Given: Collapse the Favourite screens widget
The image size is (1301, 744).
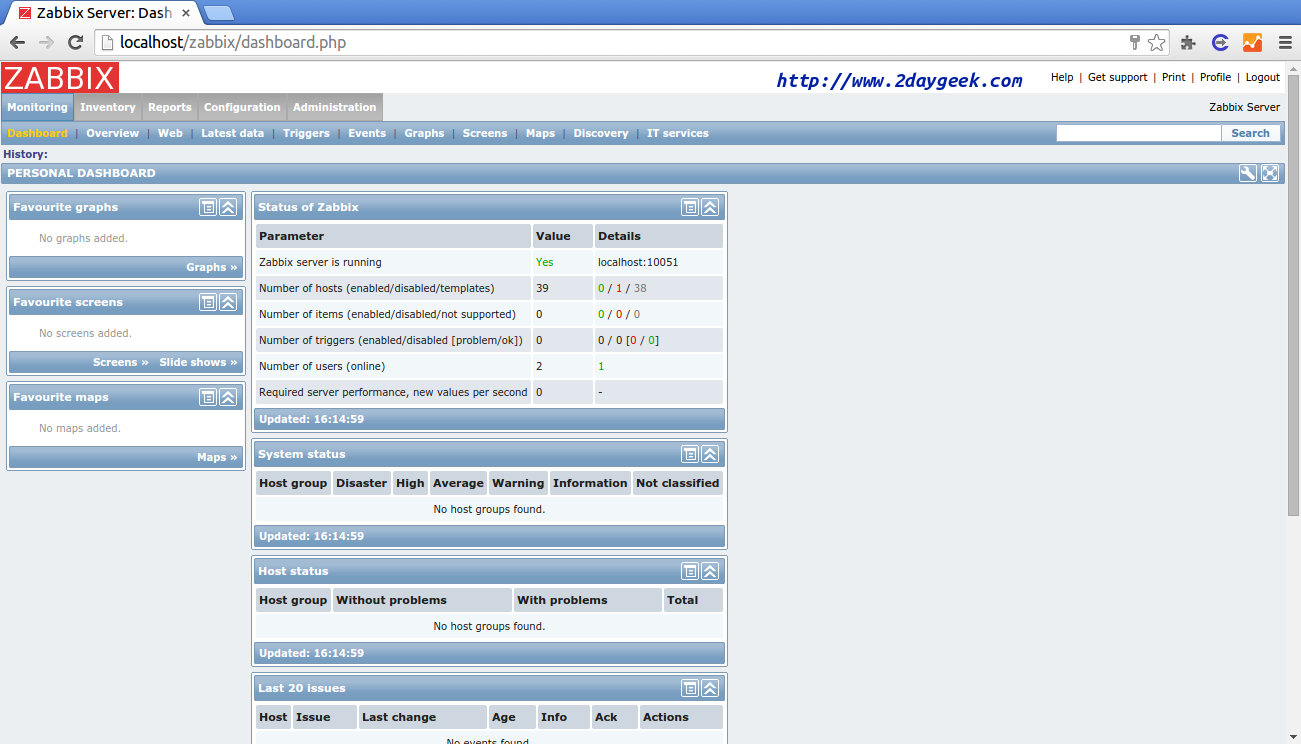Looking at the screenshot, I should tap(228, 302).
